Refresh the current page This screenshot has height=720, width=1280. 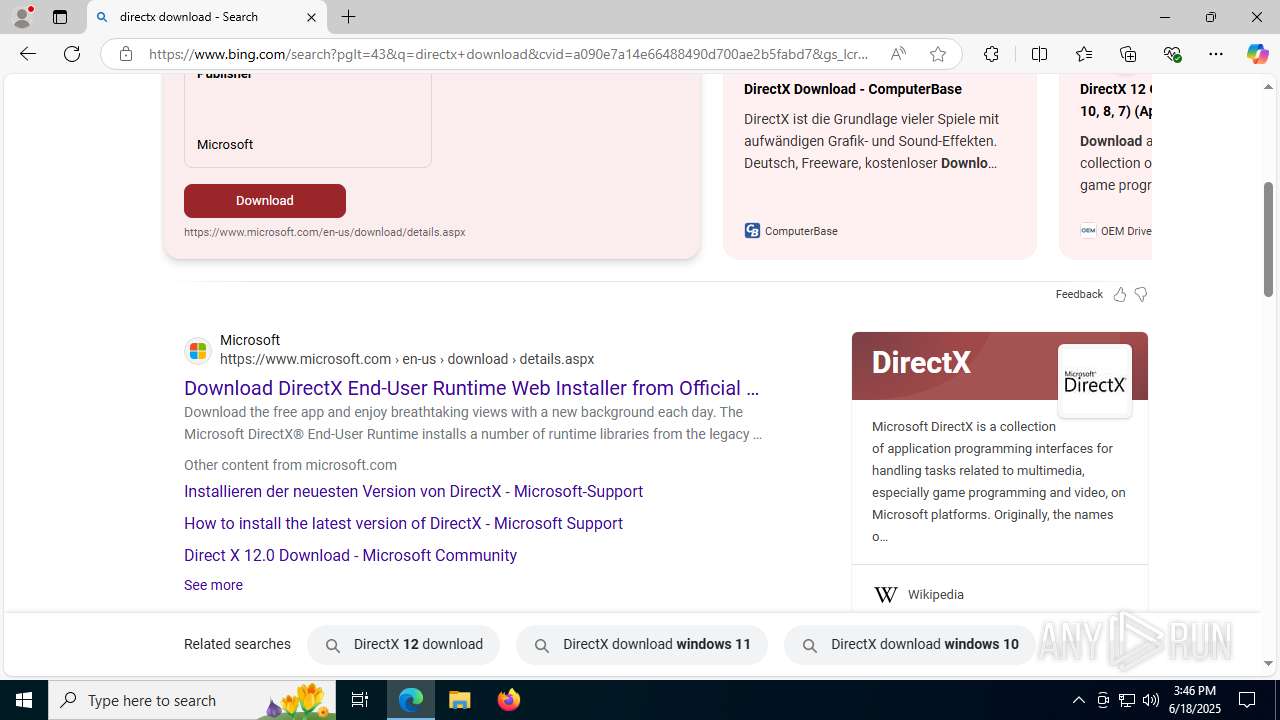coord(72,54)
